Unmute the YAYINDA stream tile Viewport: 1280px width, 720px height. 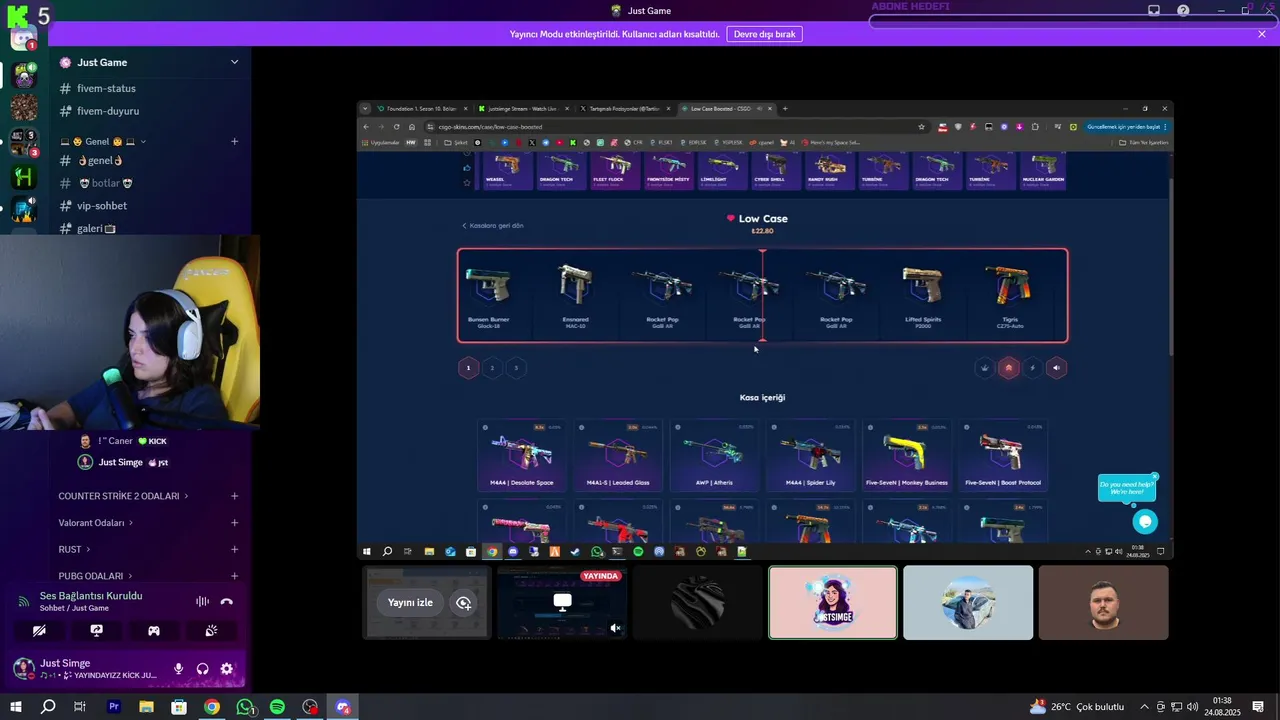(615, 628)
